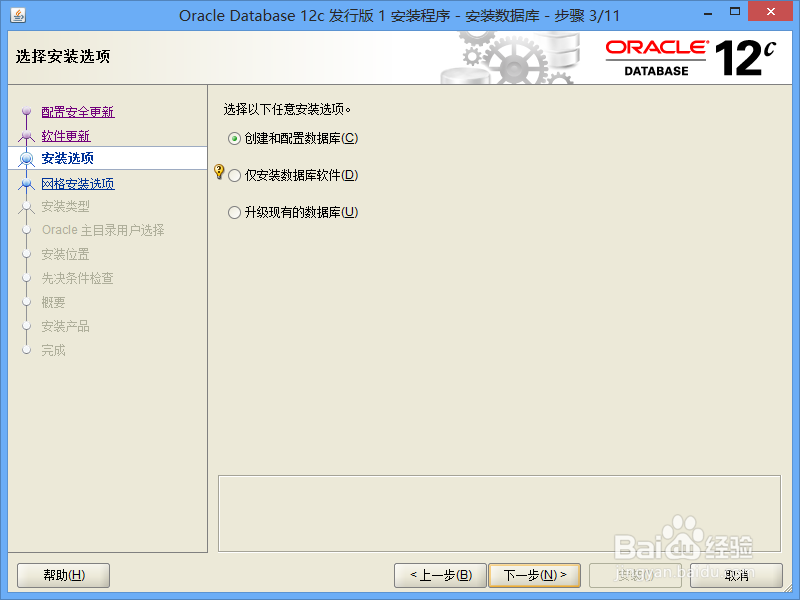Click the 配置安全更新 step node icon
800x600 pixels.
(x=27, y=111)
